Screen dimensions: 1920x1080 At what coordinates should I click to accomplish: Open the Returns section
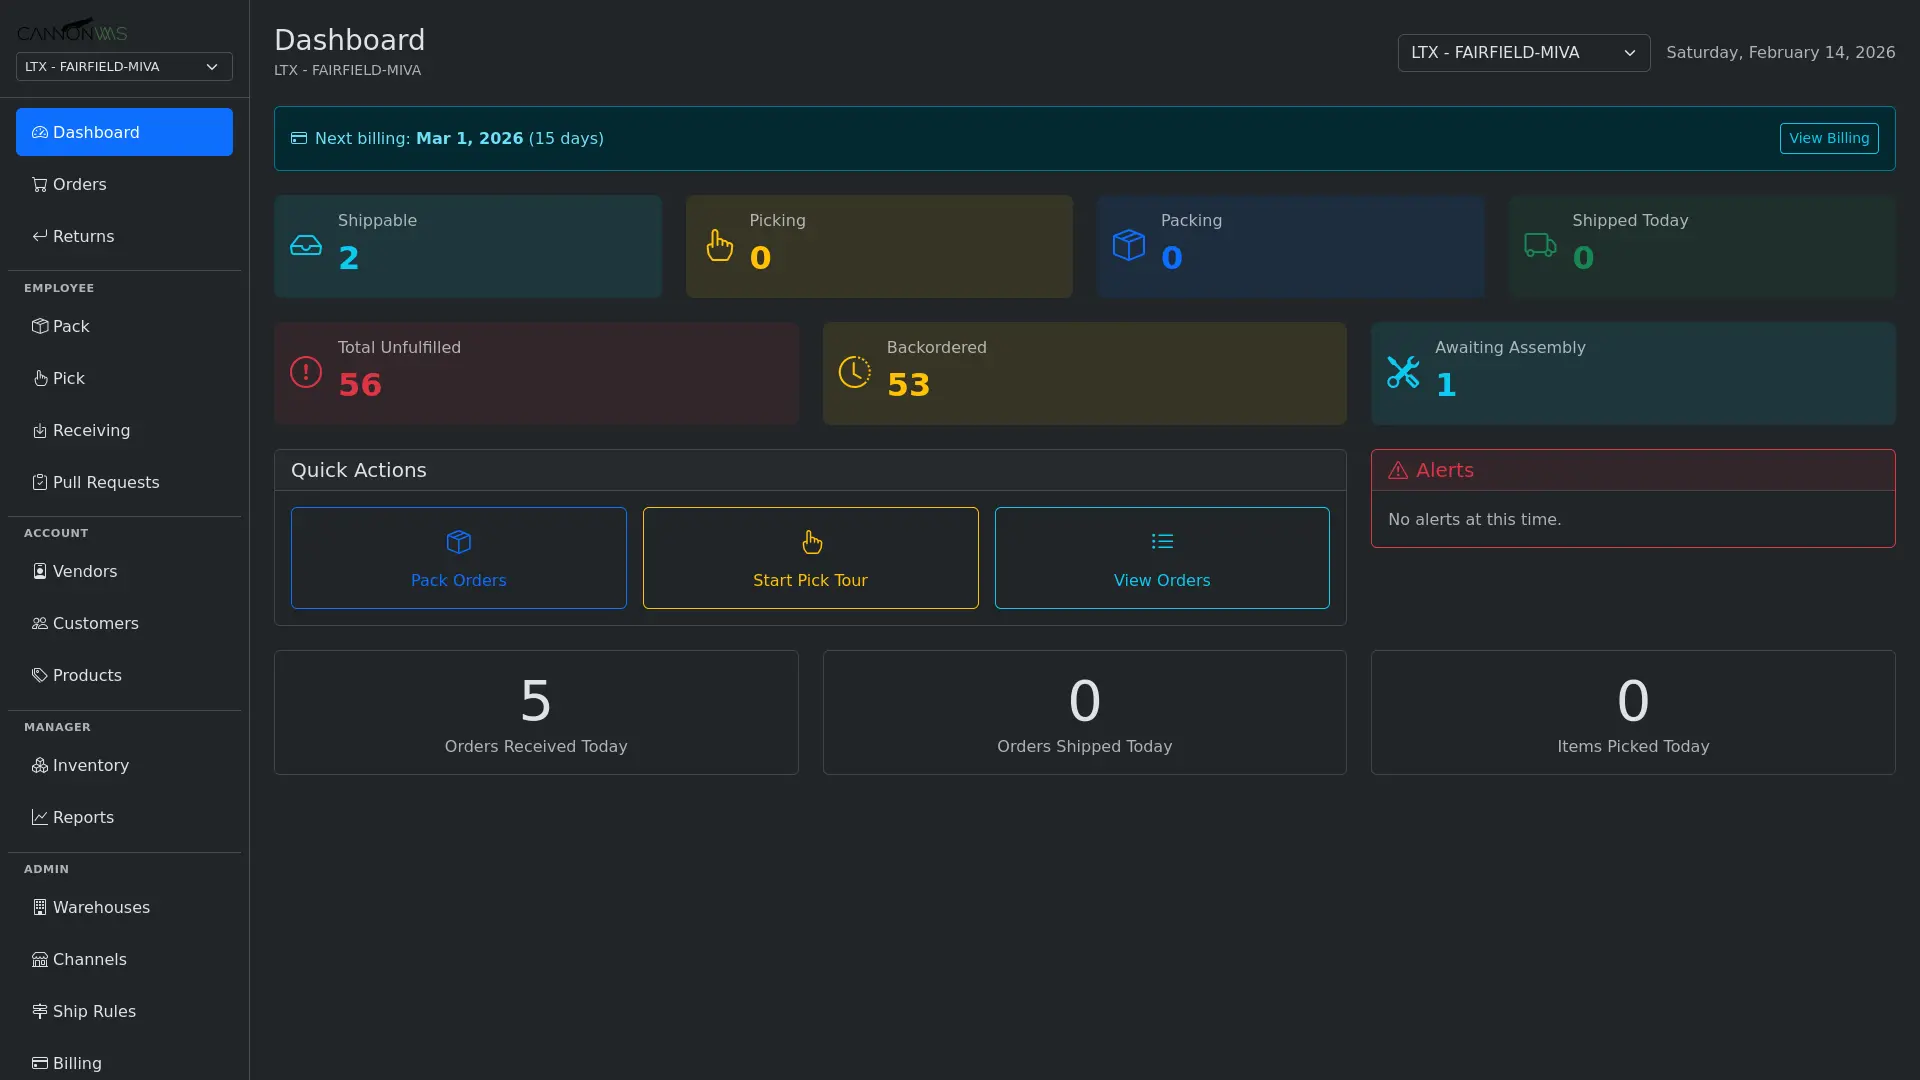point(82,236)
